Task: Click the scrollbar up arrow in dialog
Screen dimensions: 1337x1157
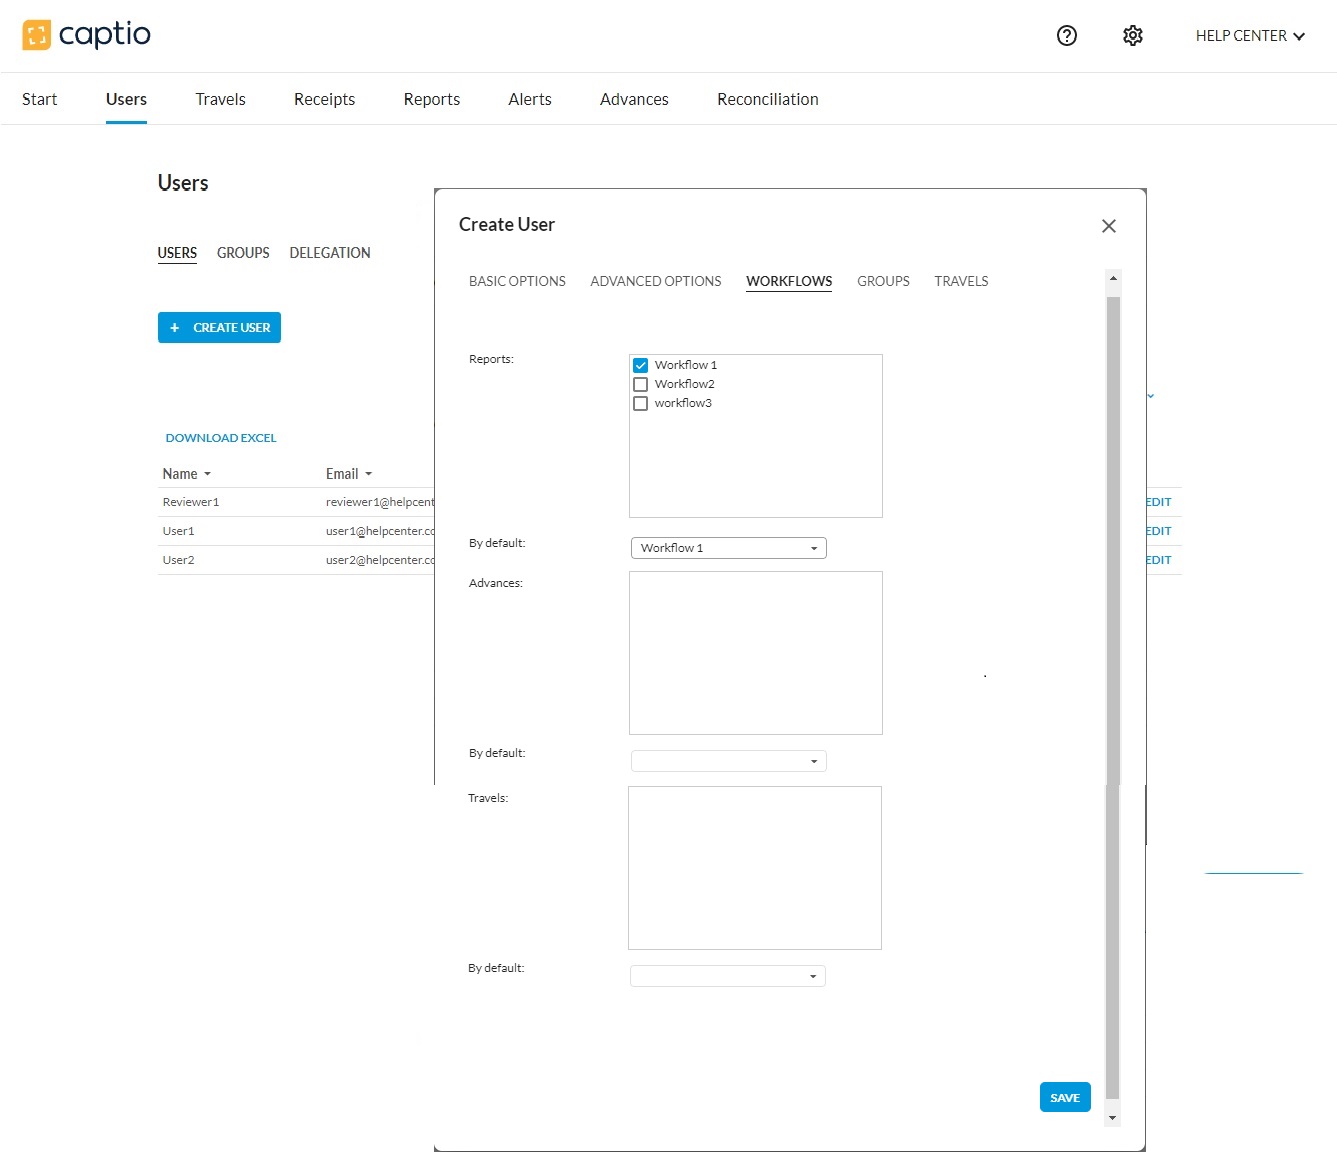Action: [1112, 279]
